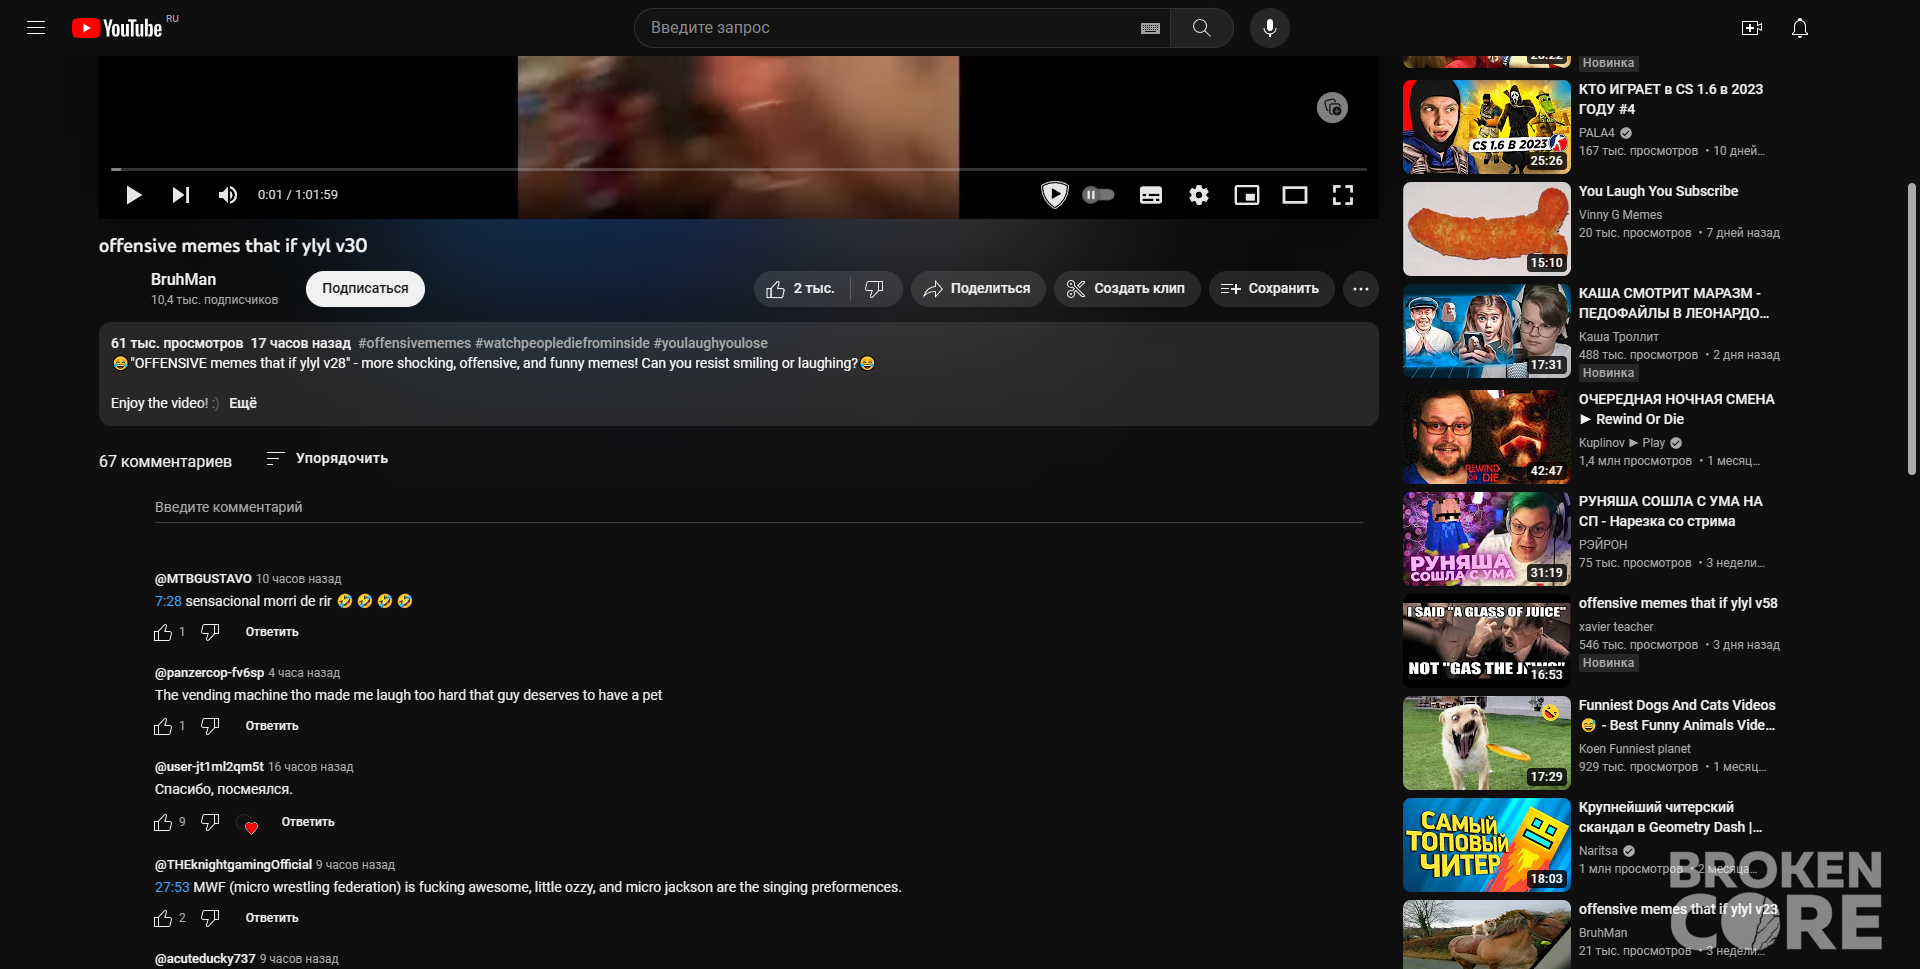Viewport: 1920px width, 969px height.
Task: Jump to timestamp 7:28 in comment
Action: coord(168,601)
